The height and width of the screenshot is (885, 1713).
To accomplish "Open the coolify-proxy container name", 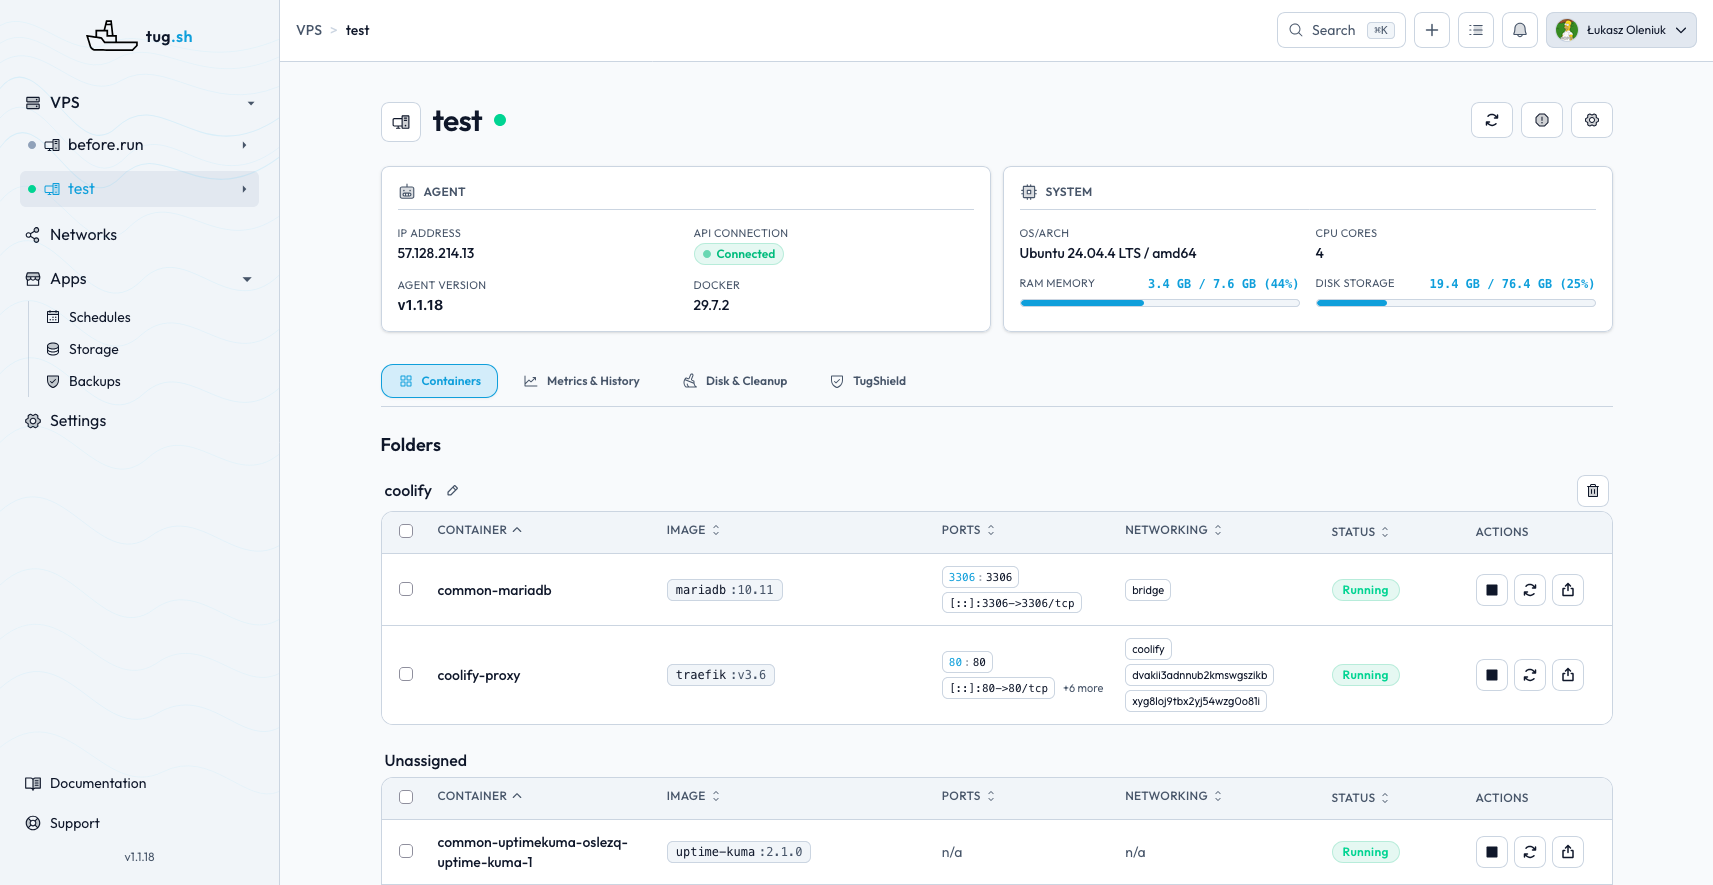I will pos(478,675).
